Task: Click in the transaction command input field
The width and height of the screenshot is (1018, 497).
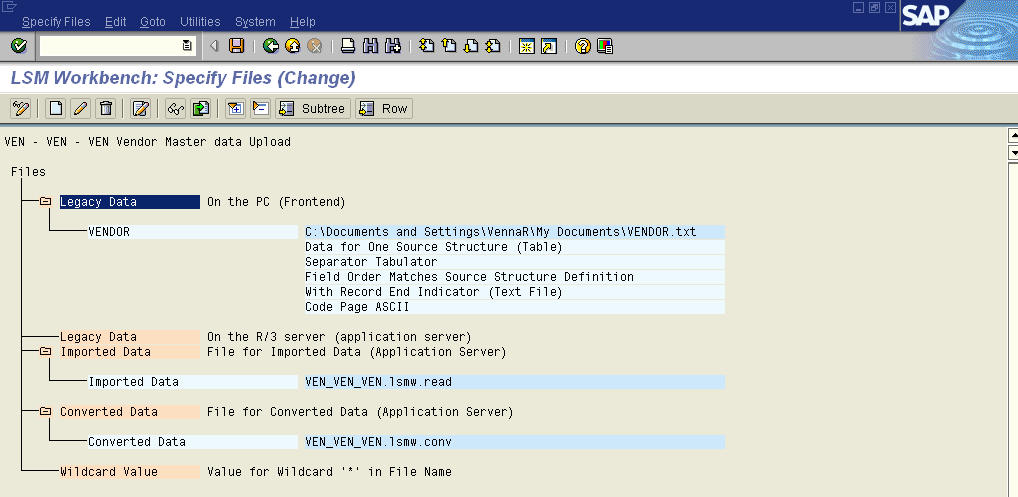Action: [x=110, y=46]
